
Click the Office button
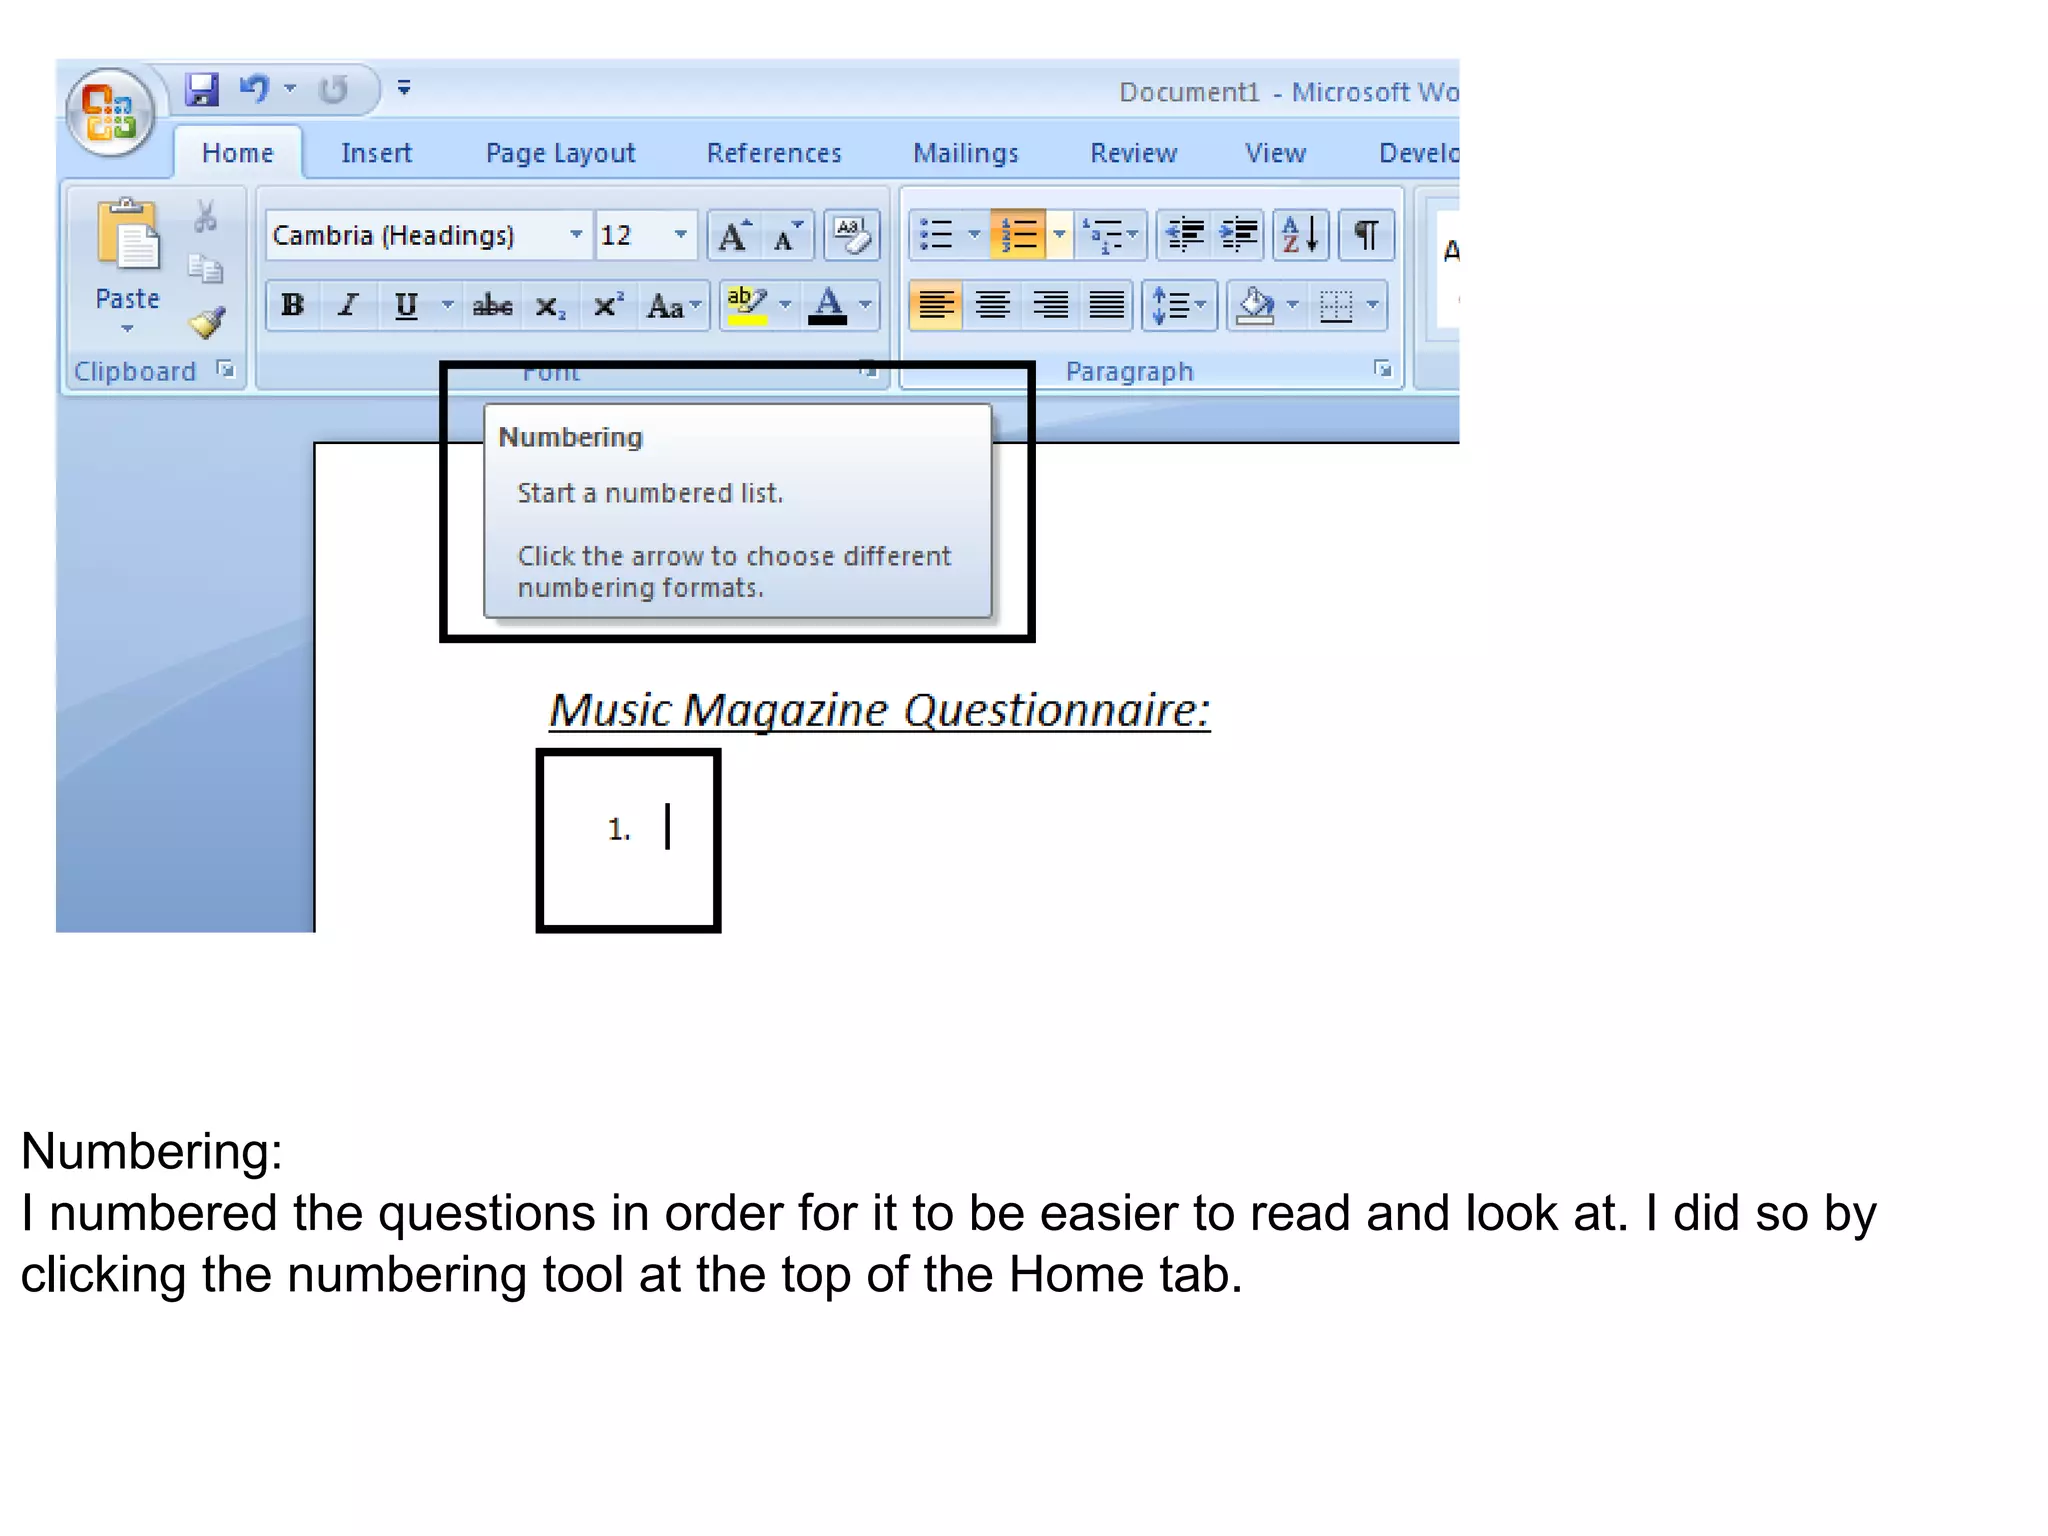(x=110, y=112)
